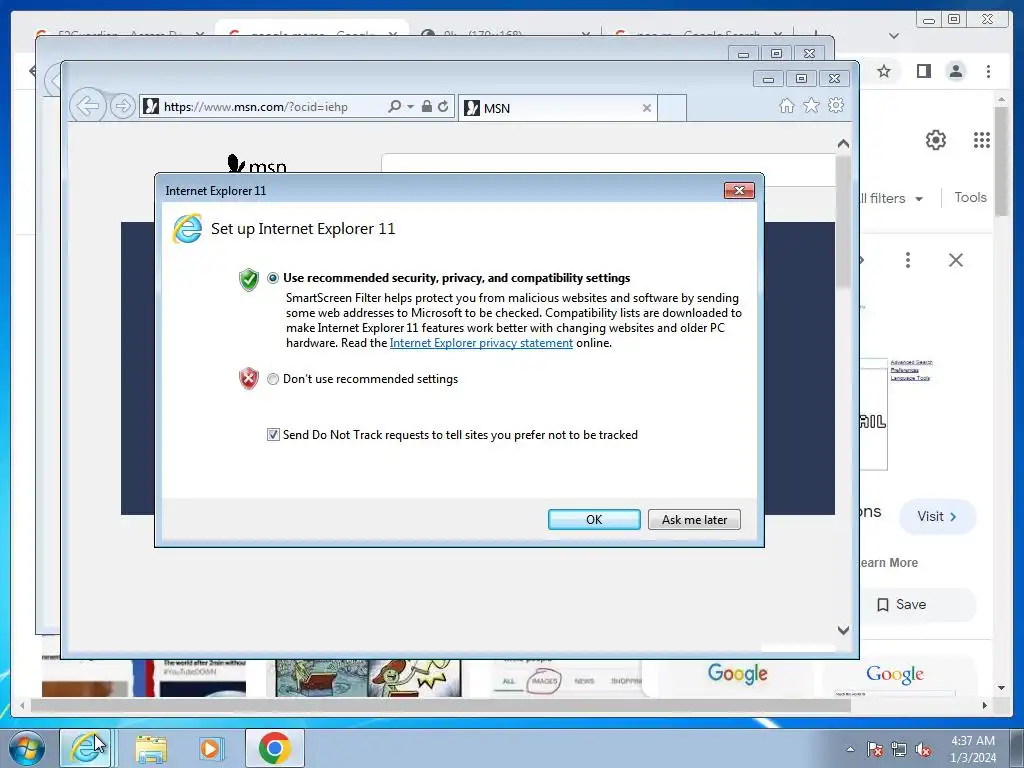1024x768 pixels.
Task: Refresh the MSN page
Action: [443, 106]
